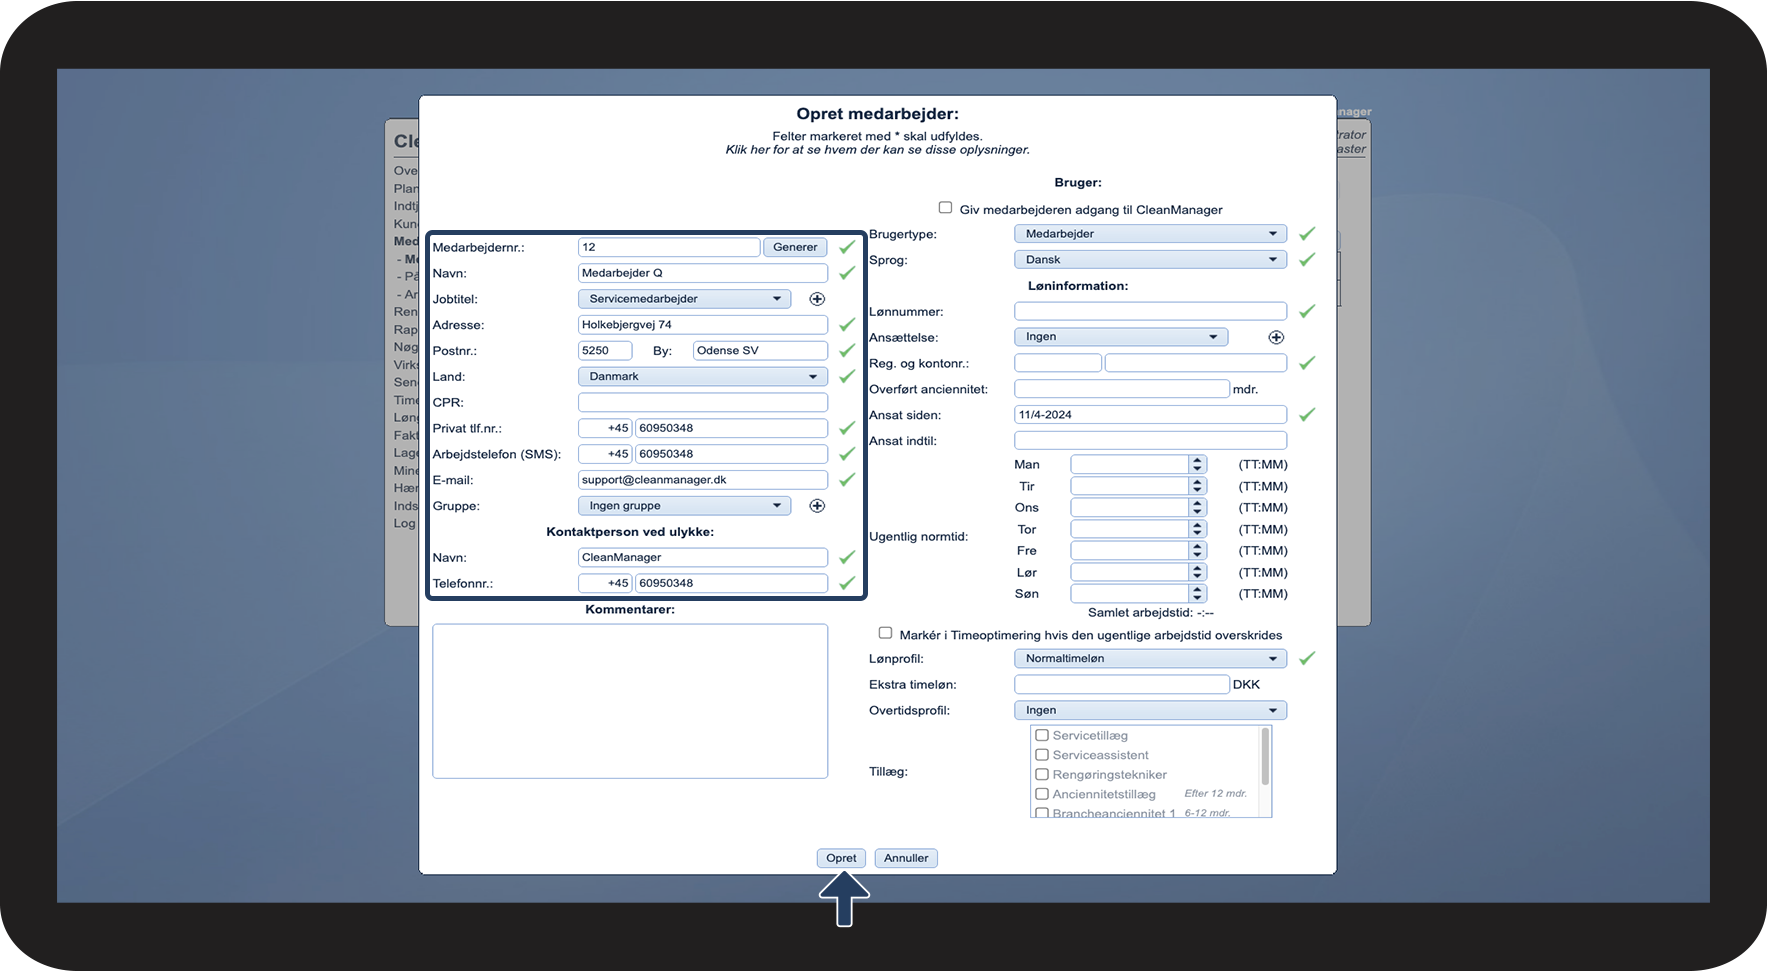Check the Servicetillæg supplement checkbox
The image size is (1767, 971).
point(1042,735)
